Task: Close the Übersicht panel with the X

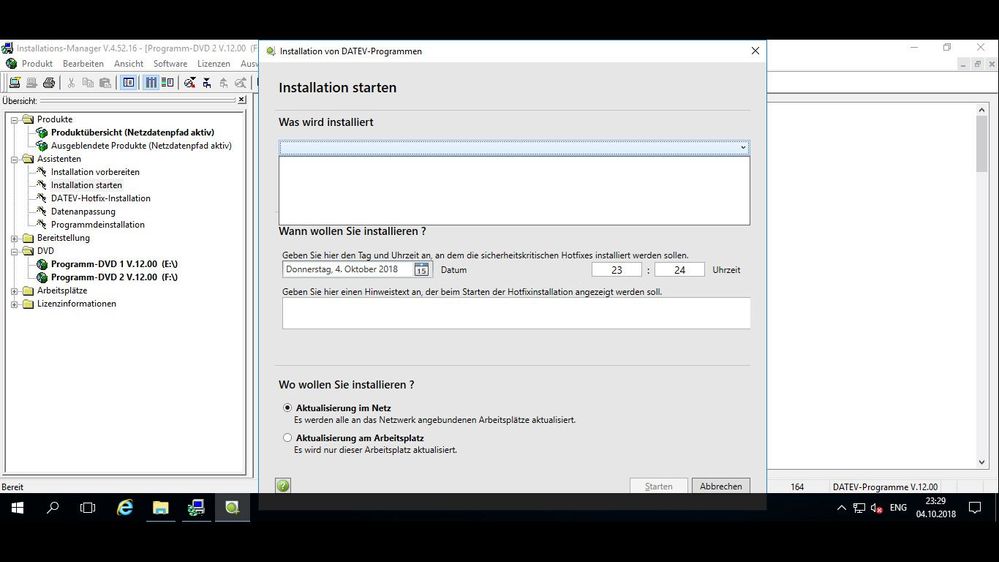Action: (x=241, y=100)
